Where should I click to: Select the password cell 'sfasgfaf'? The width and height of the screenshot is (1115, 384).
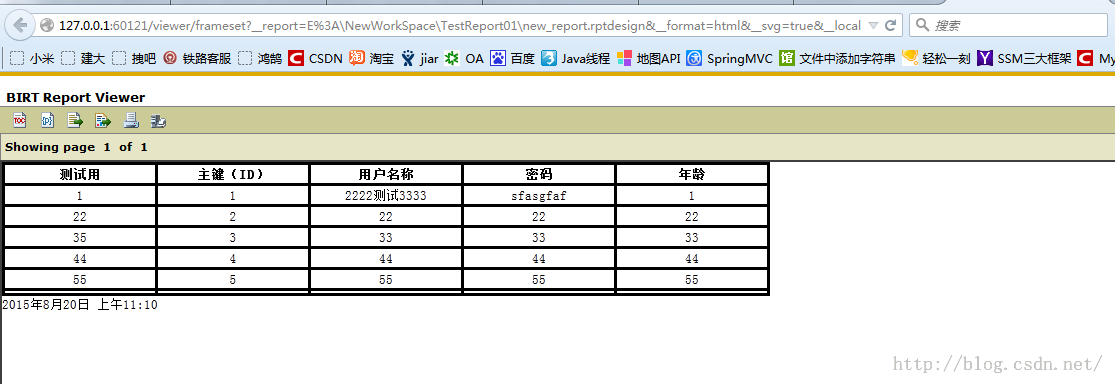click(539, 196)
